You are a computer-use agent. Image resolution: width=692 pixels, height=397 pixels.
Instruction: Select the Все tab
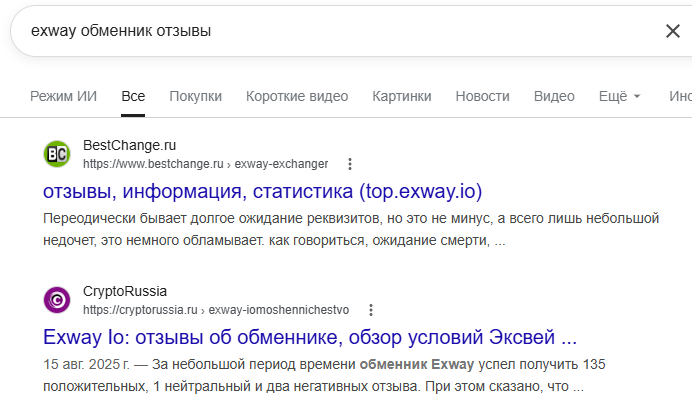click(133, 96)
